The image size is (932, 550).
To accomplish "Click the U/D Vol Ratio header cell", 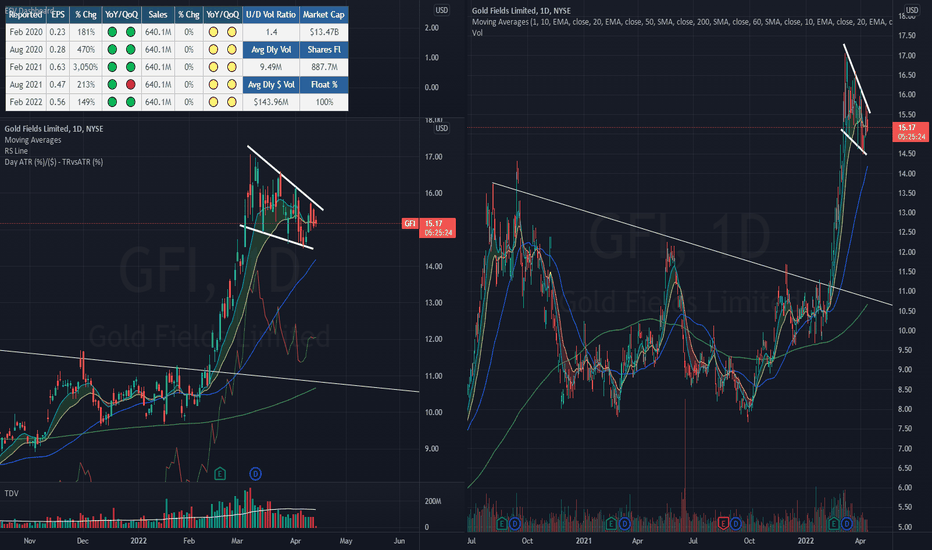I will (271, 14).
